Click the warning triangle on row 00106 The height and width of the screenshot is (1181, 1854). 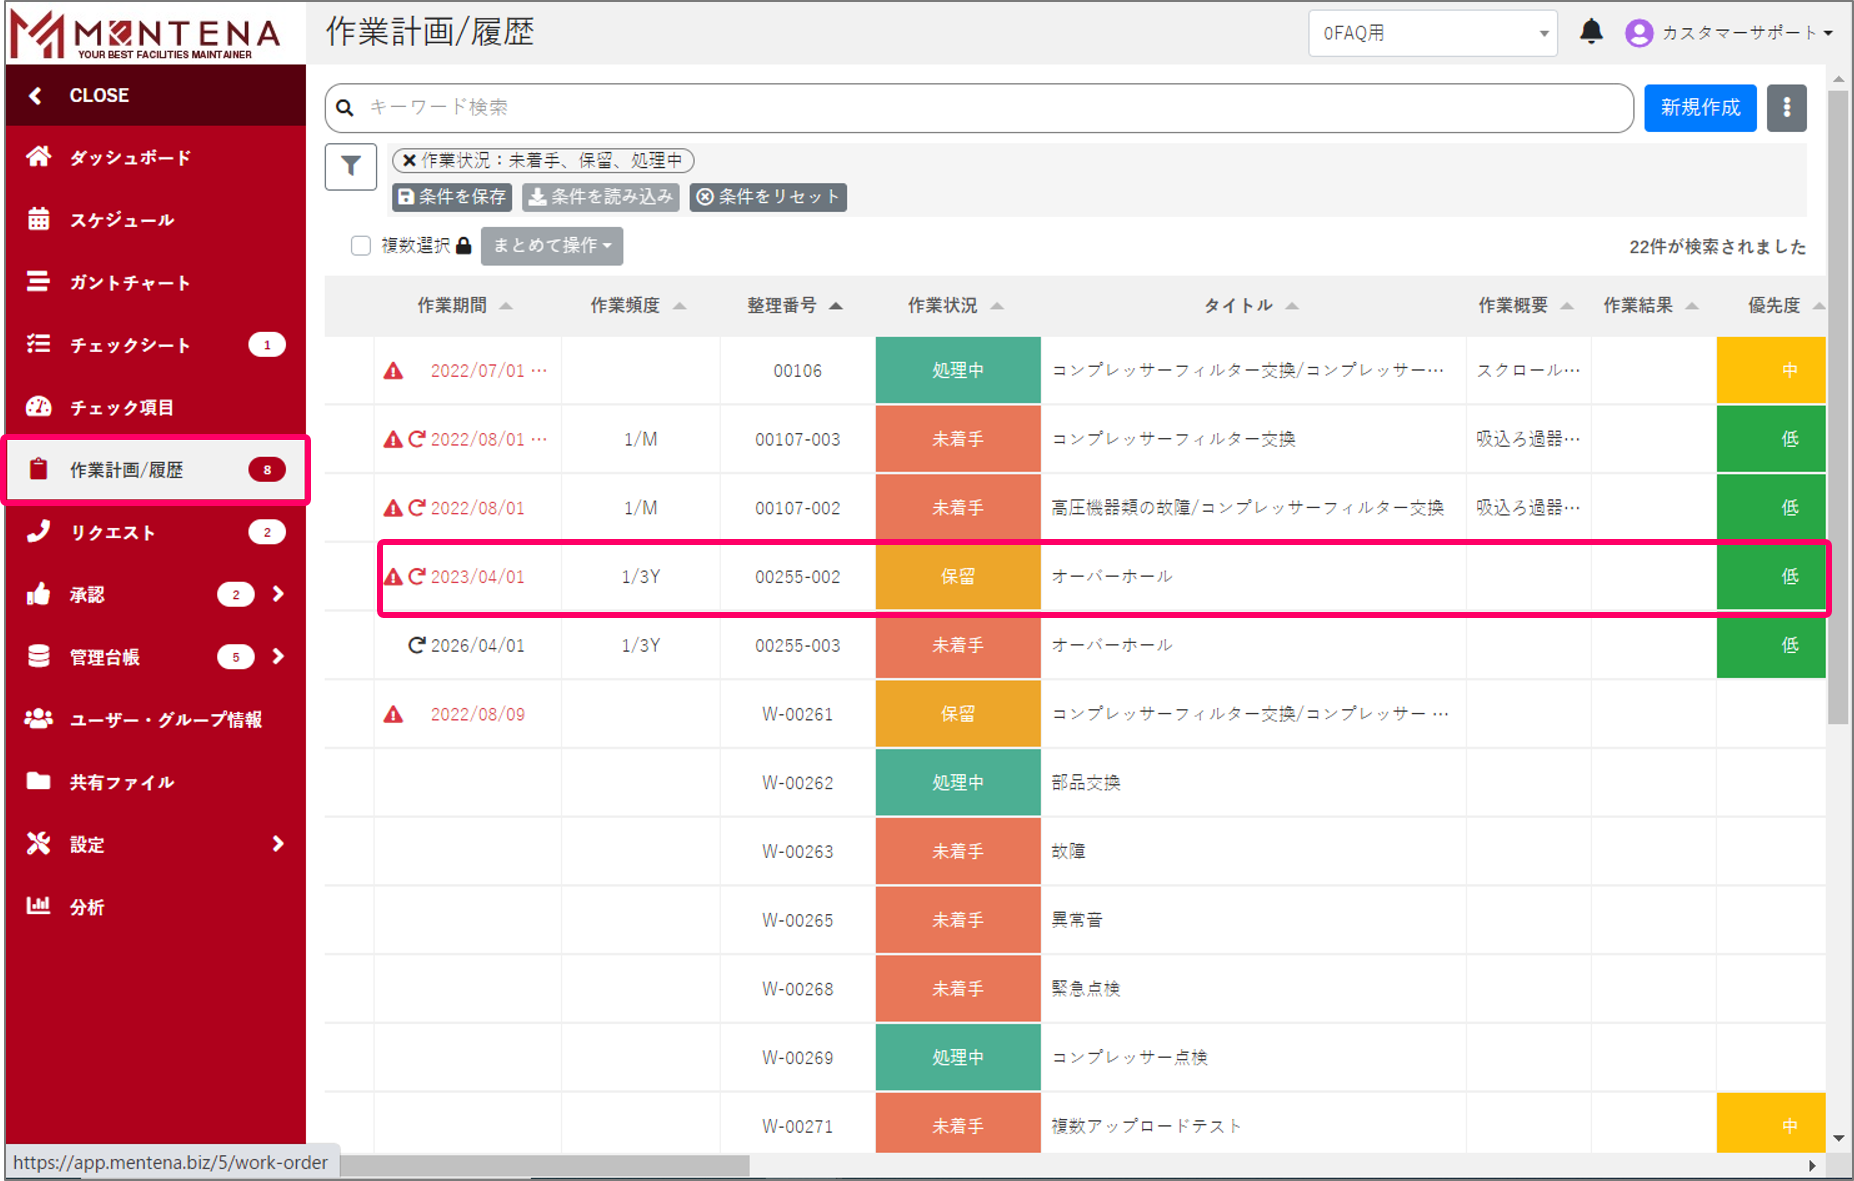[x=393, y=371]
